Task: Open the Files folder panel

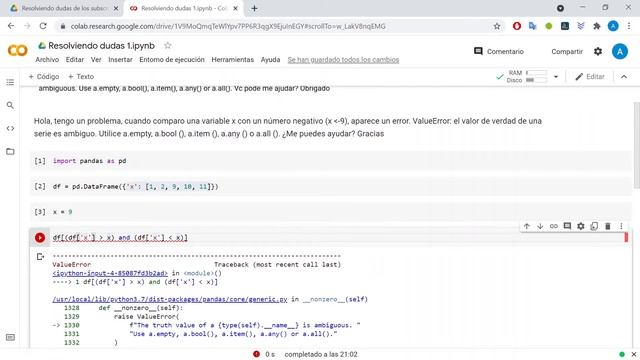Action: pyautogui.click(x=10, y=151)
